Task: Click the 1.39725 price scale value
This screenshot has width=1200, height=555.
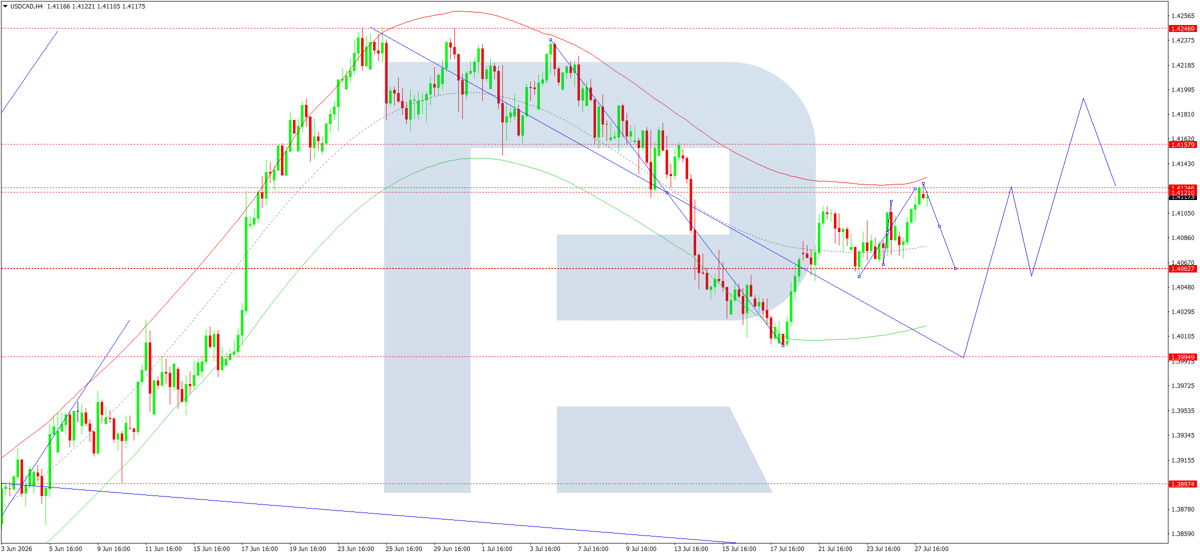Action: 1184,386
